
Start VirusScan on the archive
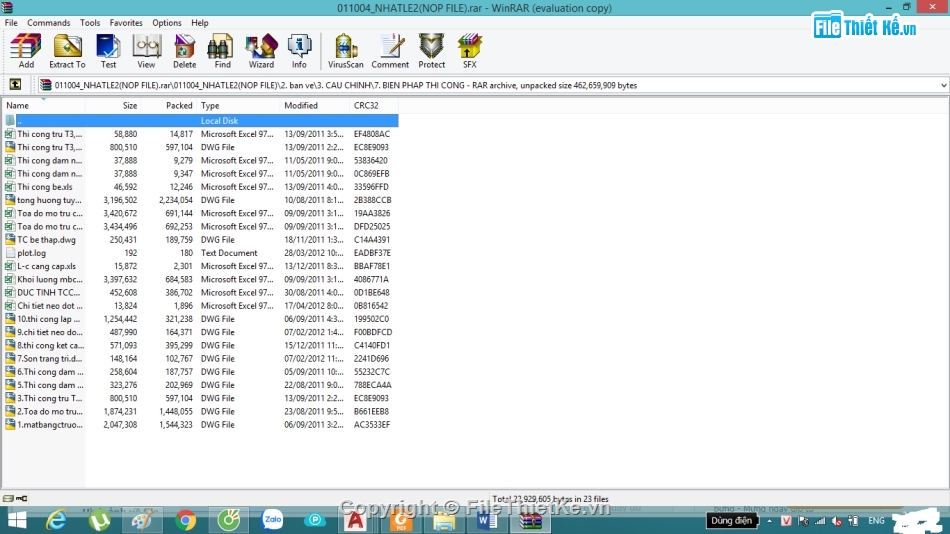pos(345,51)
